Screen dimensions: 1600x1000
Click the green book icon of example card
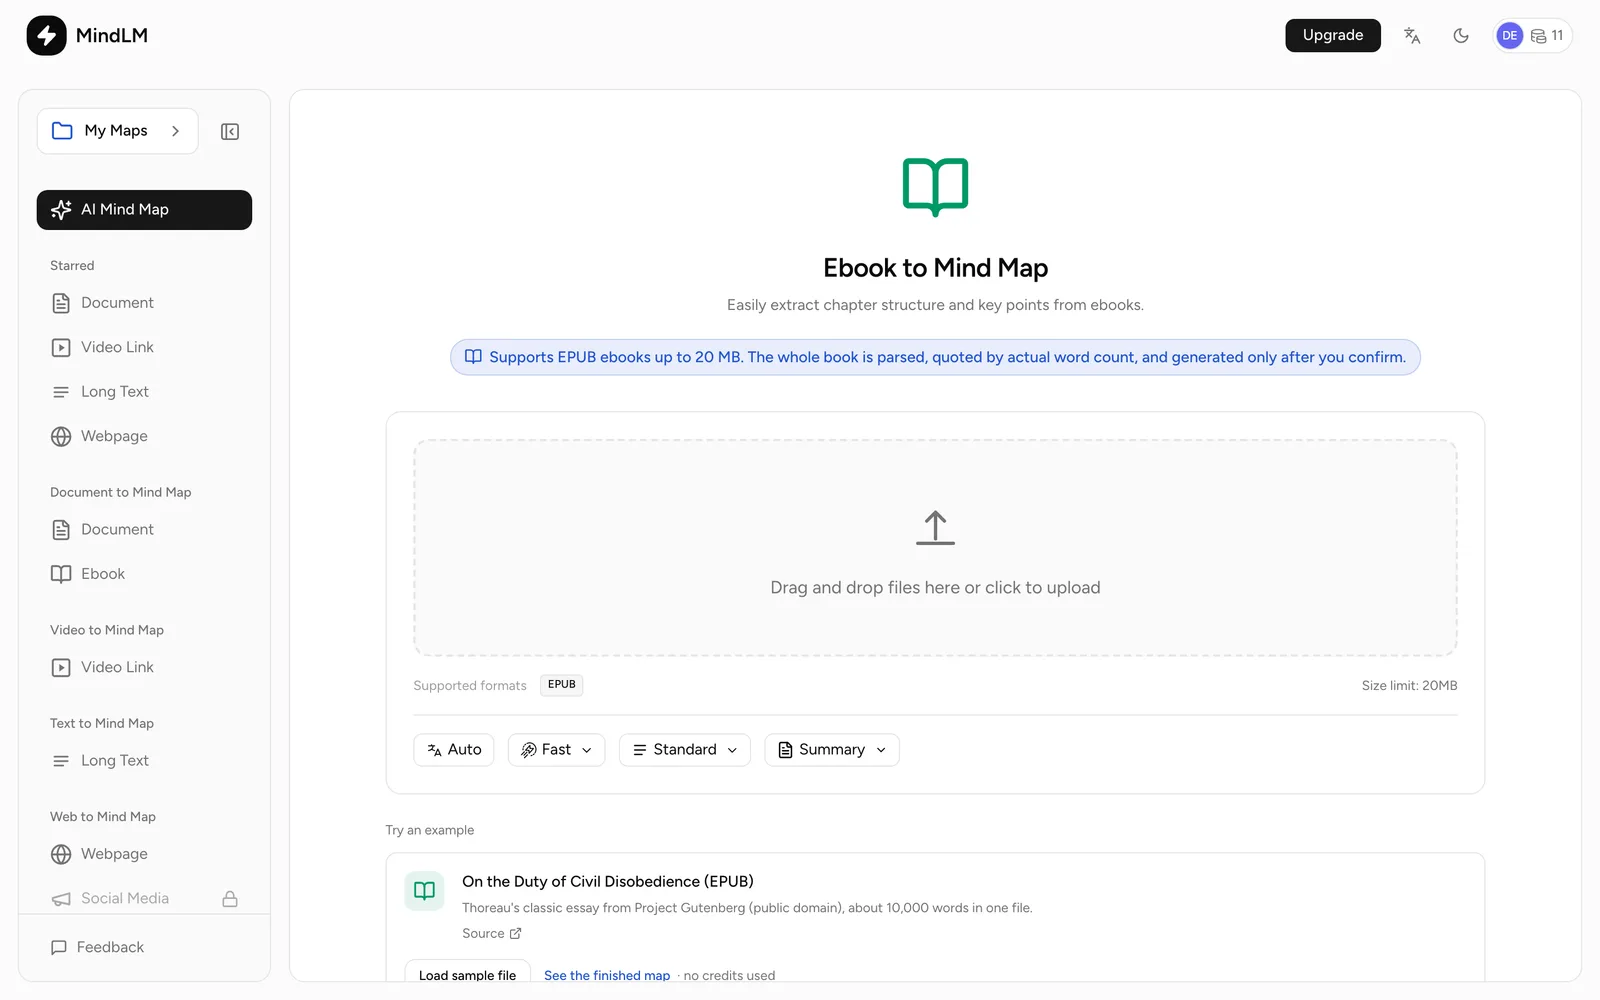coord(424,890)
